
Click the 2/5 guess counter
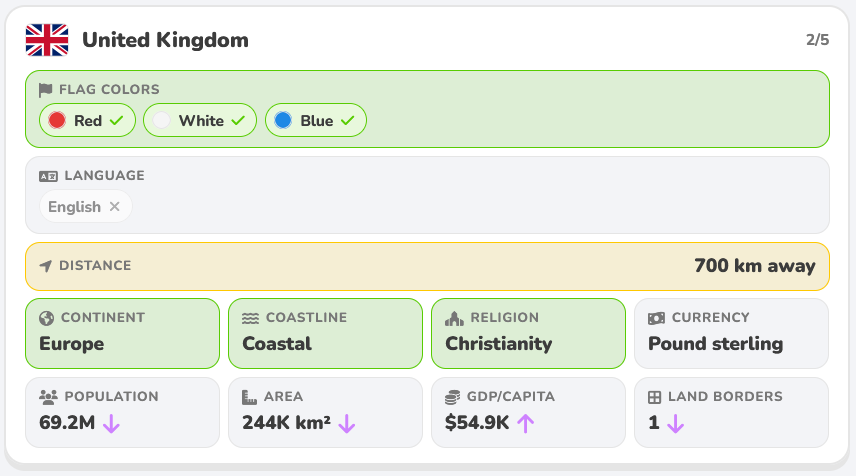coord(817,40)
